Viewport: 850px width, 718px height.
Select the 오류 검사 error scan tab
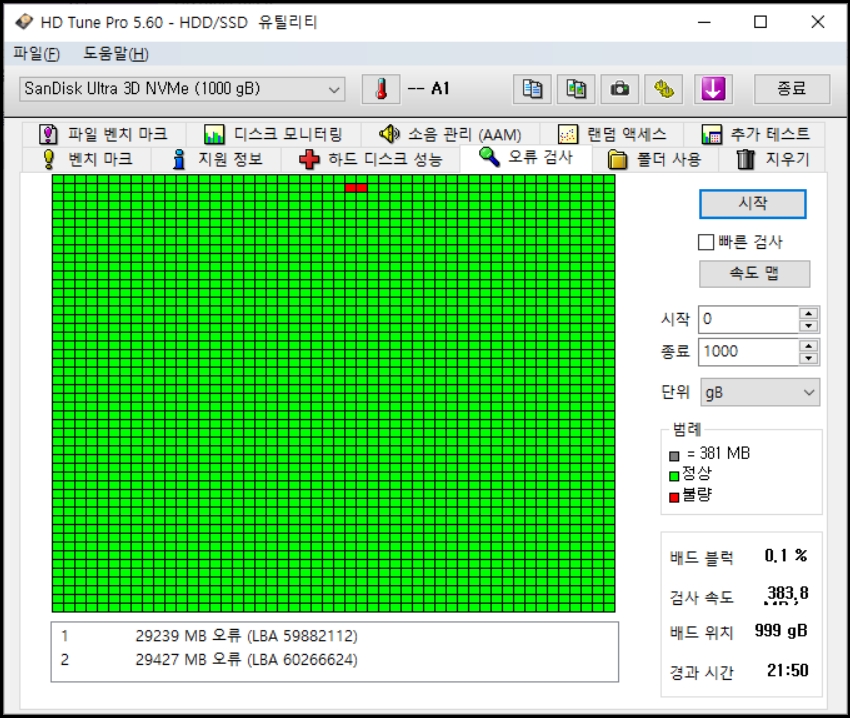click(x=526, y=158)
